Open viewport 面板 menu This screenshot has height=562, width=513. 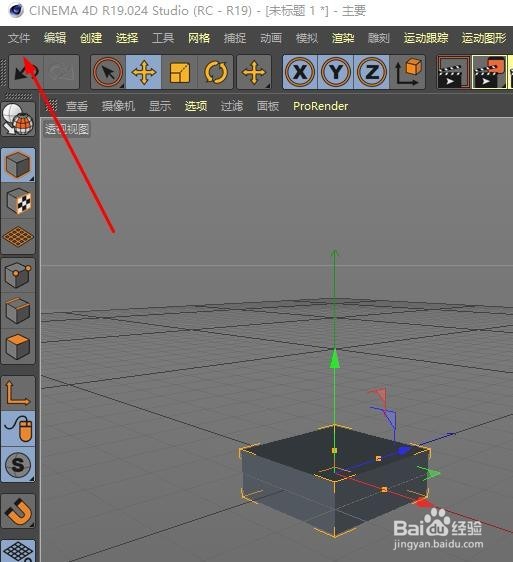(268, 106)
